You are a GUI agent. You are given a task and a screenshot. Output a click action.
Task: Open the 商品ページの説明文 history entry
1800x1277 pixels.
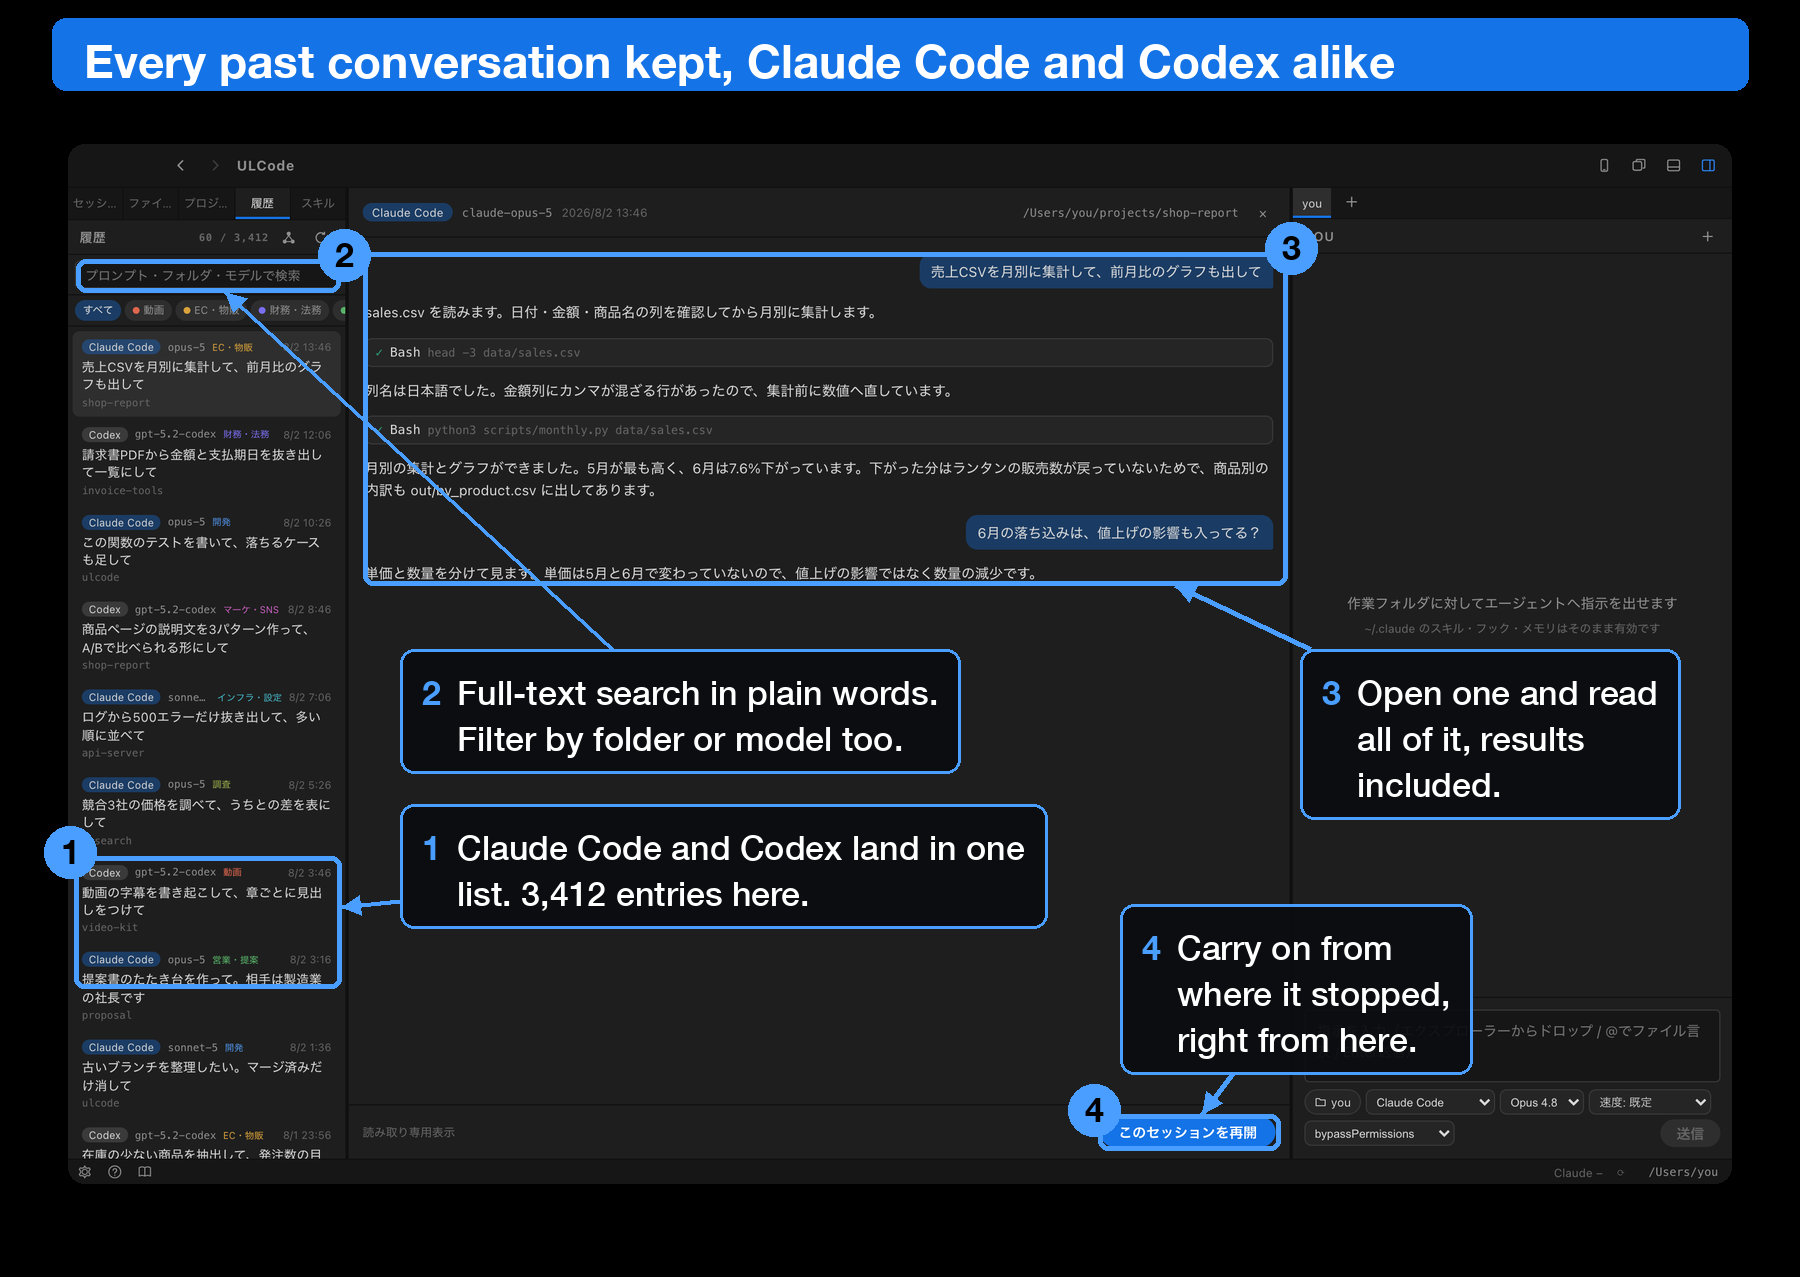coord(208,637)
